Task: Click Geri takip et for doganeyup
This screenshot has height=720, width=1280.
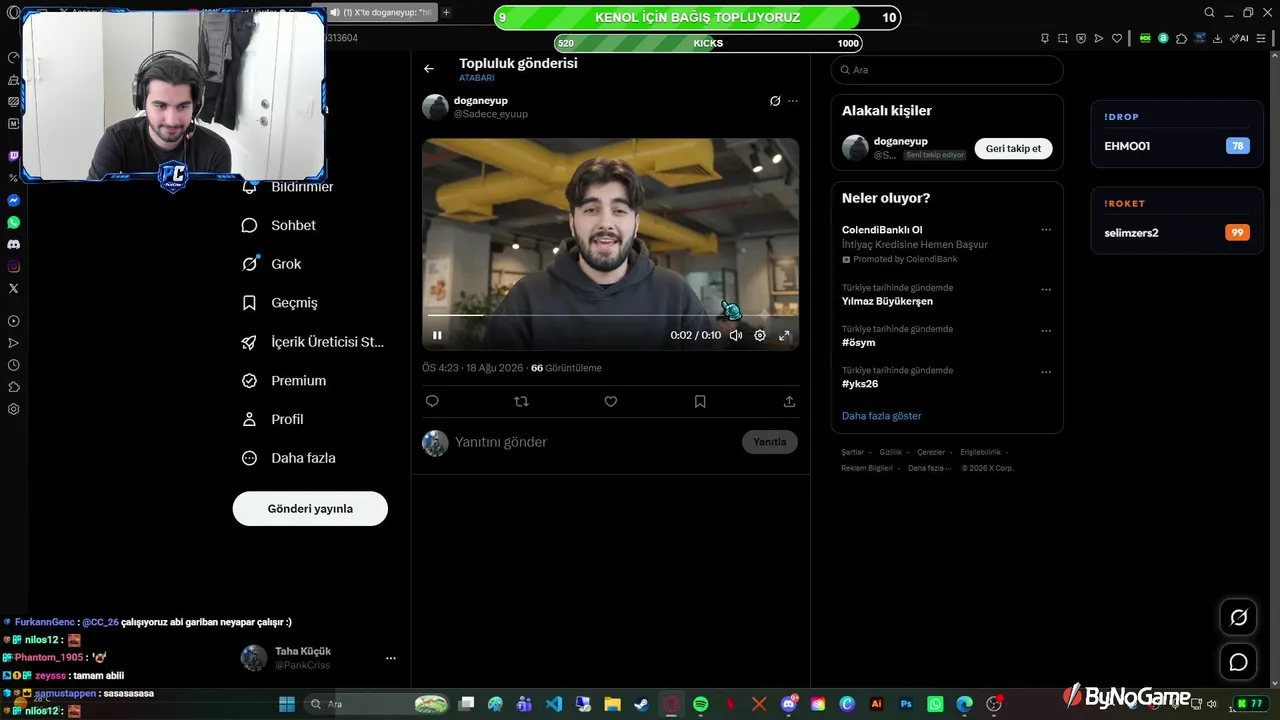Action: (x=1013, y=149)
